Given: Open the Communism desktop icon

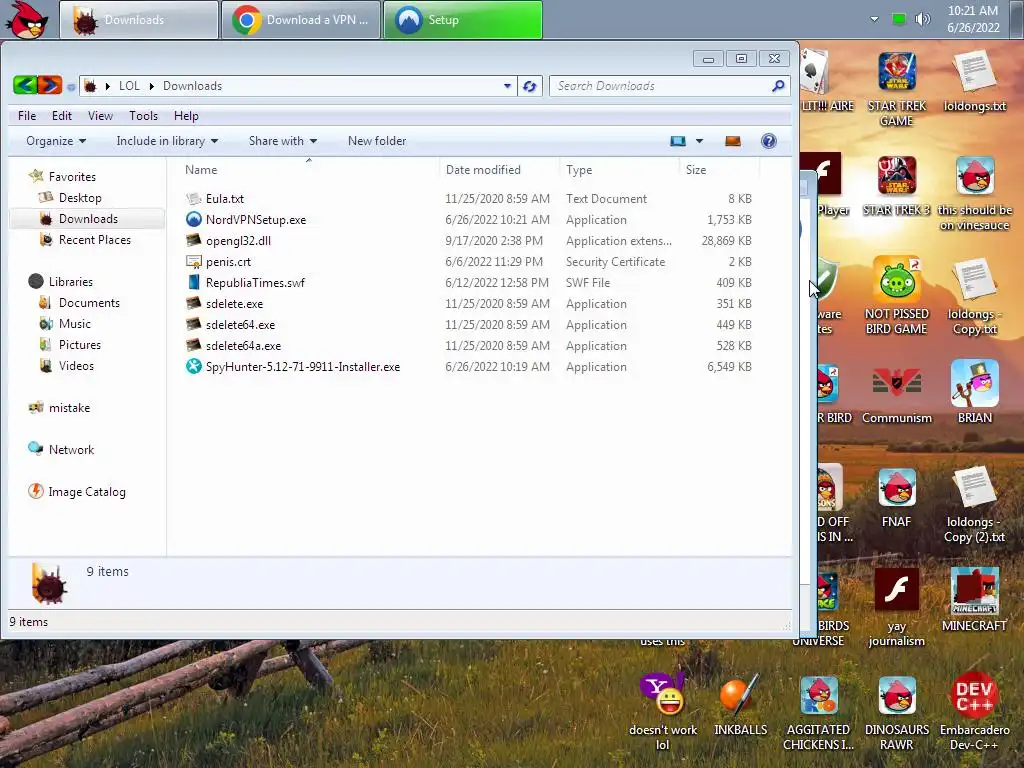Looking at the screenshot, I should 897,383.
